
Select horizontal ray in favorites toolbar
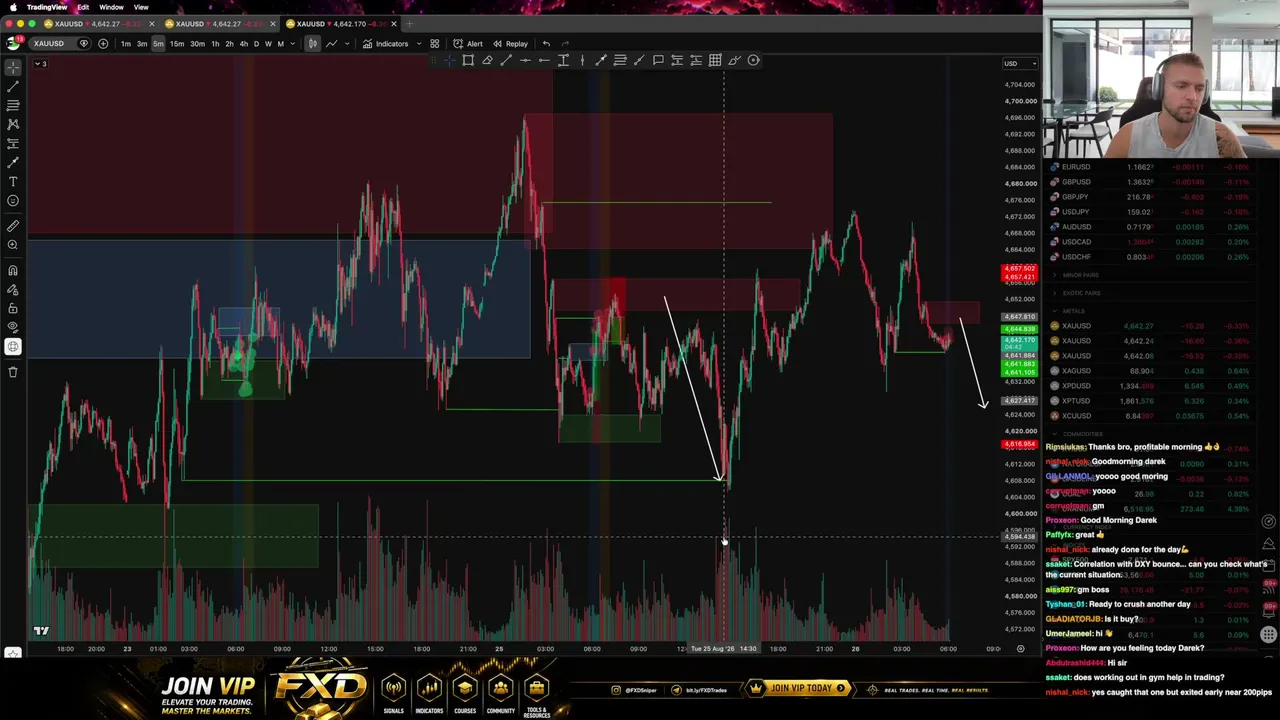pyautogui.click(x=544, y=60)
